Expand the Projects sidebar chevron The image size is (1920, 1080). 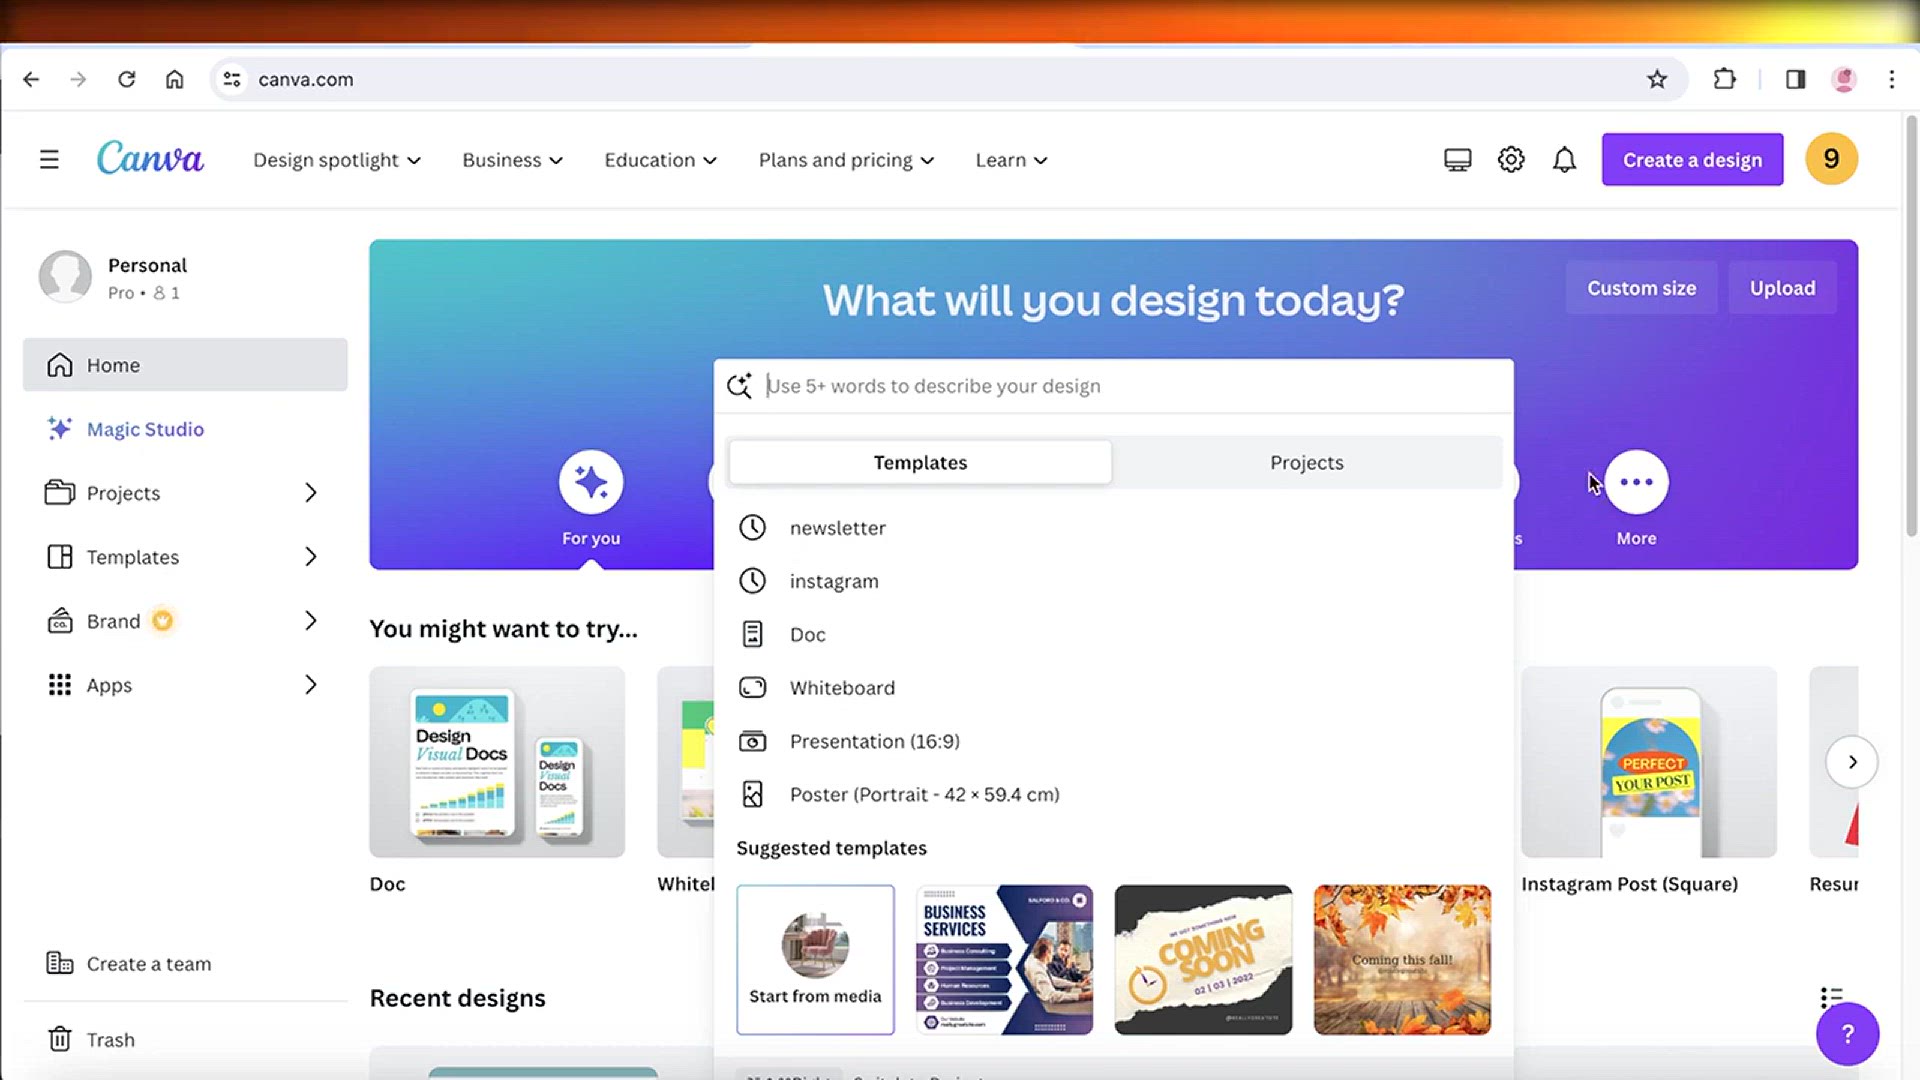click(x=311, y=493)
